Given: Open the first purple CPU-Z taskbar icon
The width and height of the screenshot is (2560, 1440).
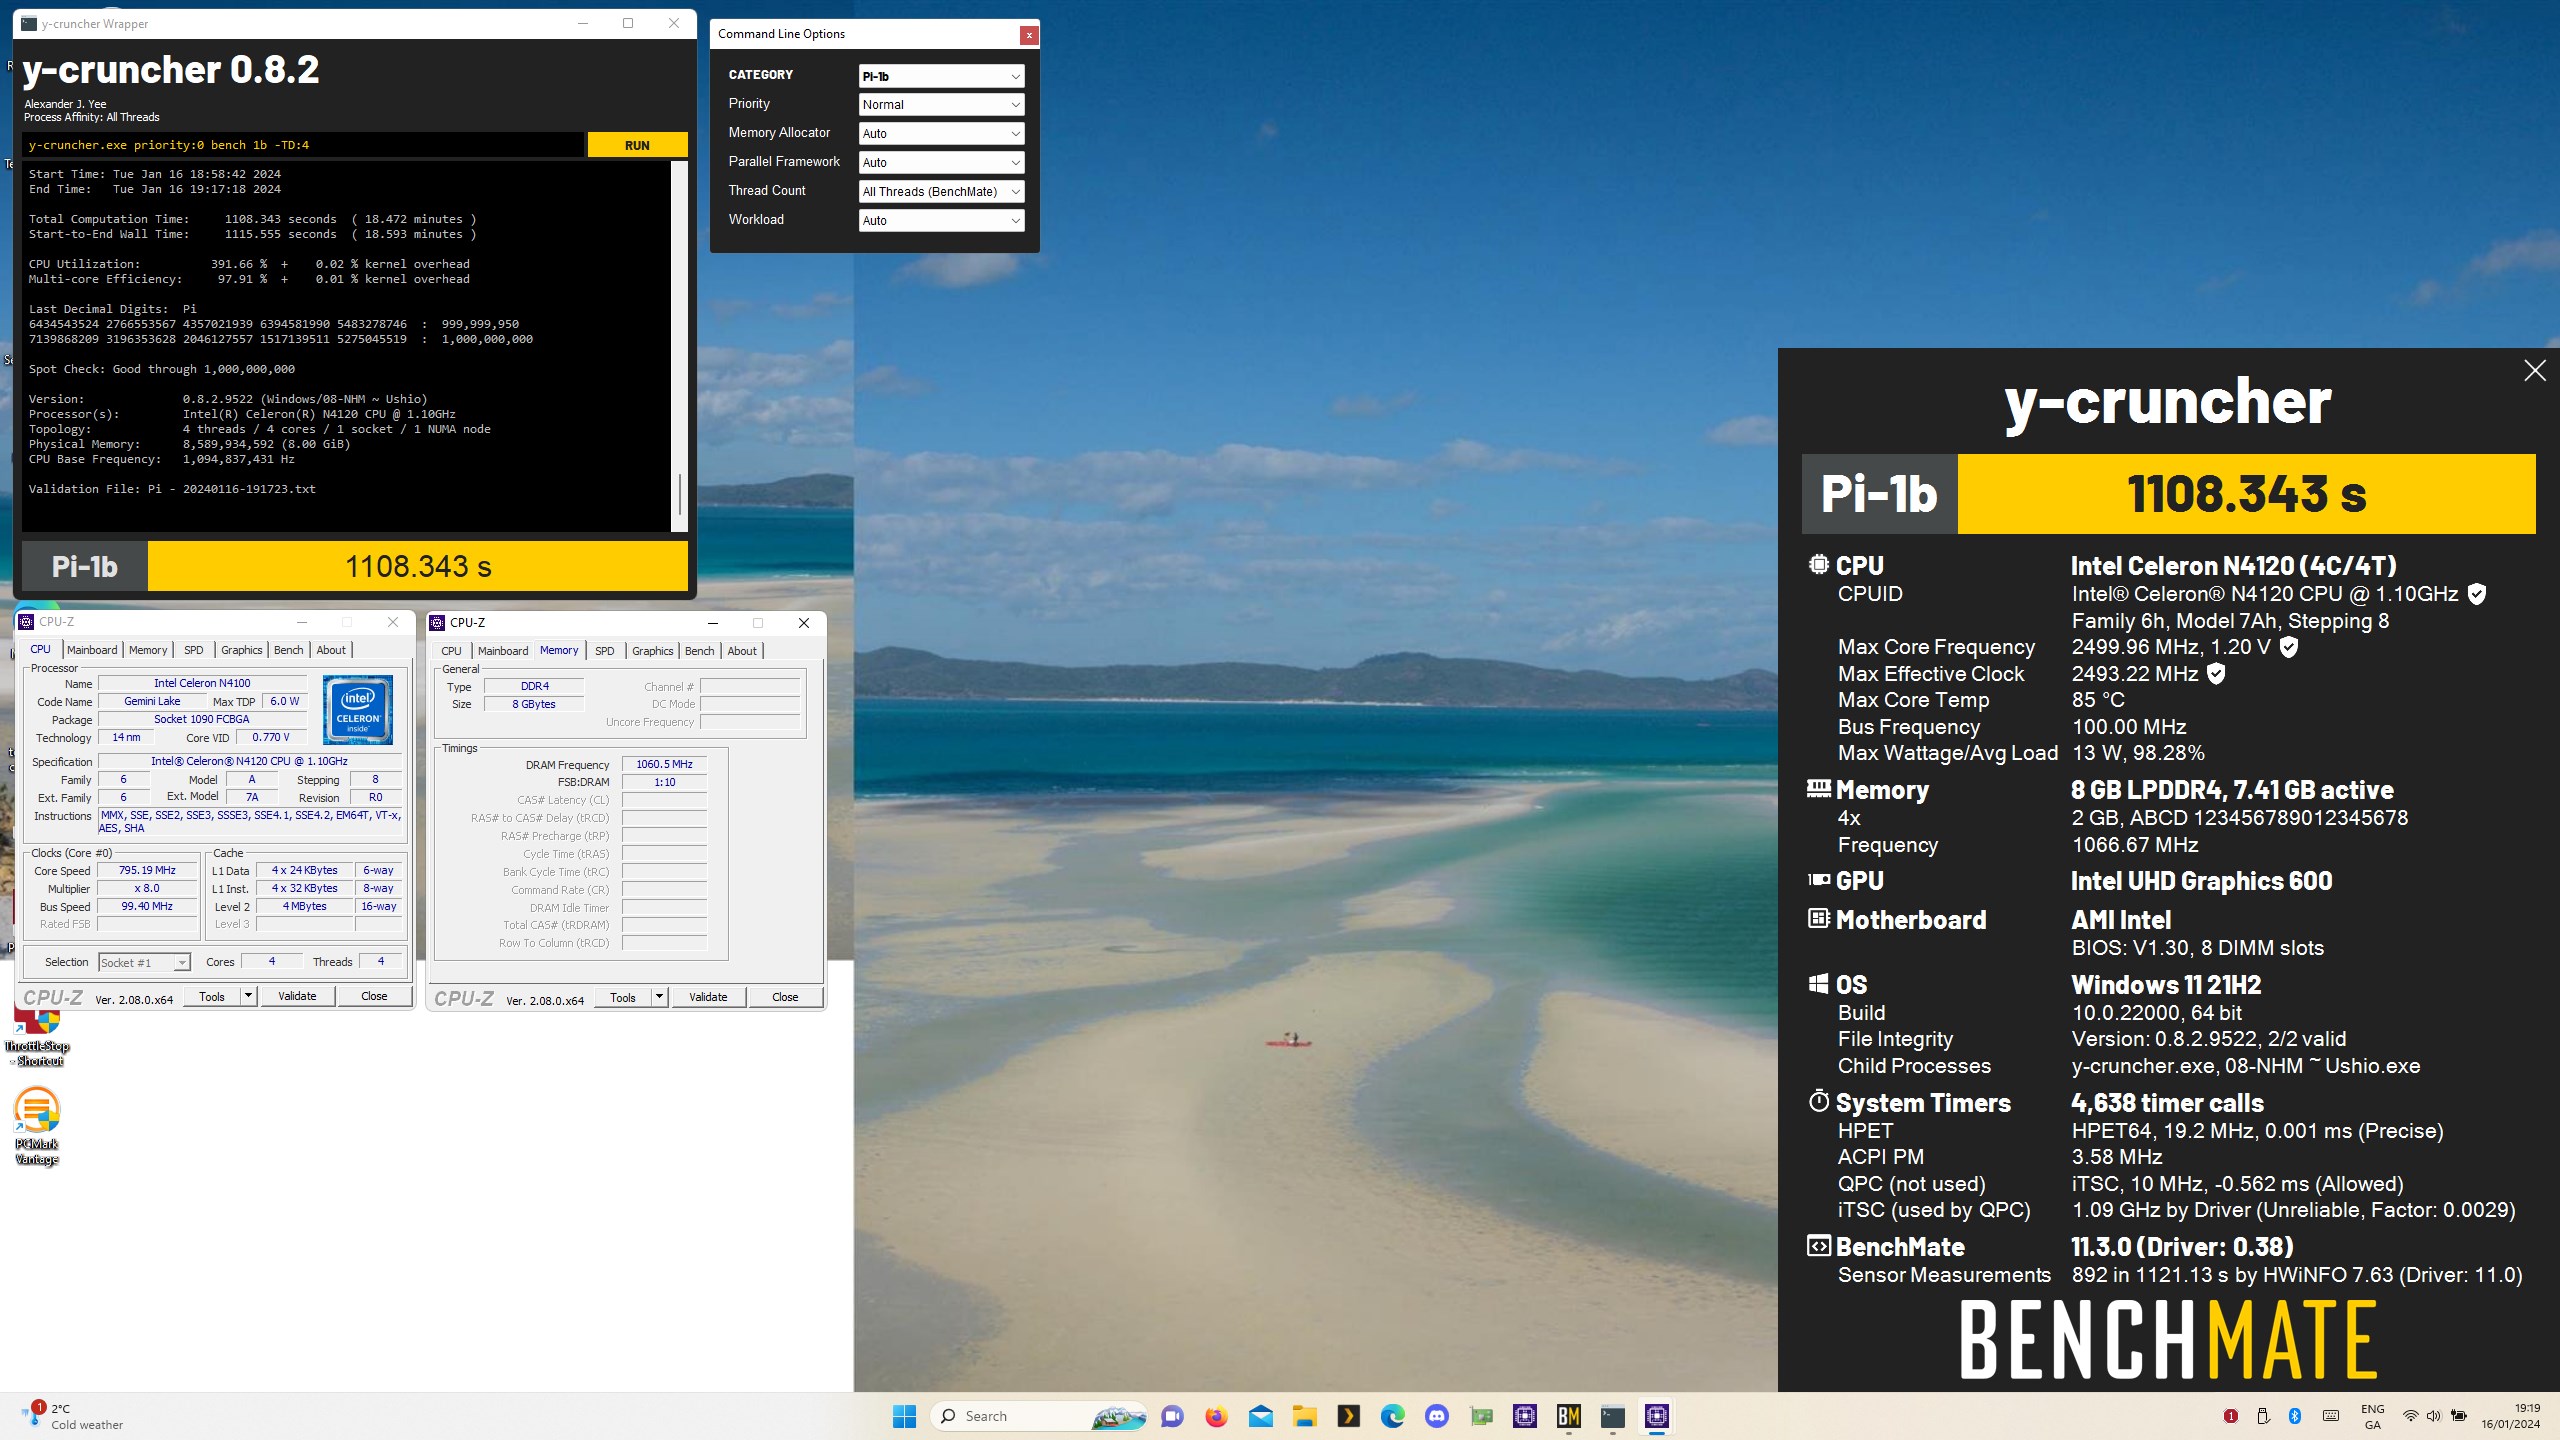Looking at the screenshot, I should (x=1525, y=1416).
